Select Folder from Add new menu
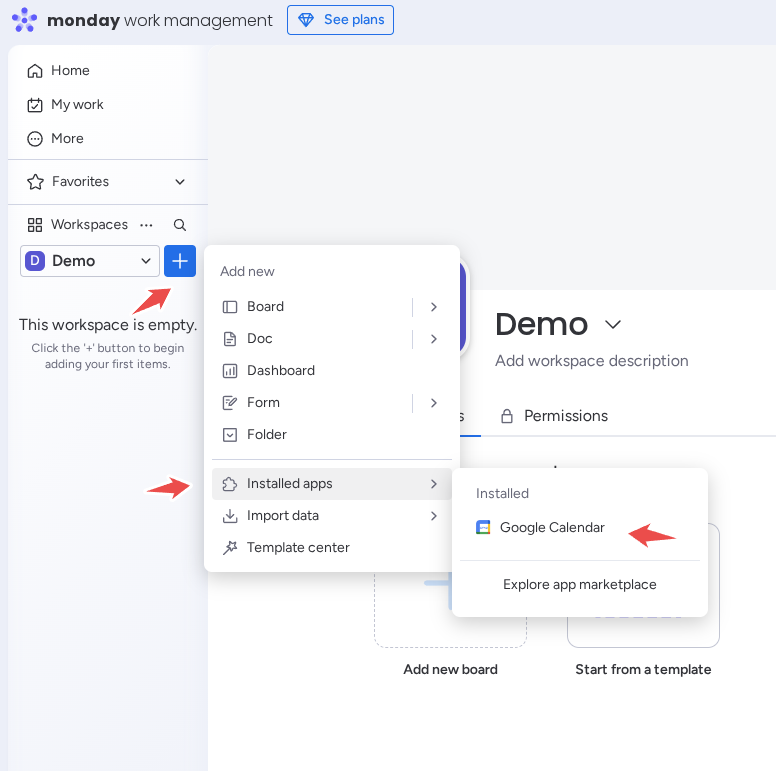The width and height of the screenshot is (776, 771). pyautogui.click(x=332, y=435)
